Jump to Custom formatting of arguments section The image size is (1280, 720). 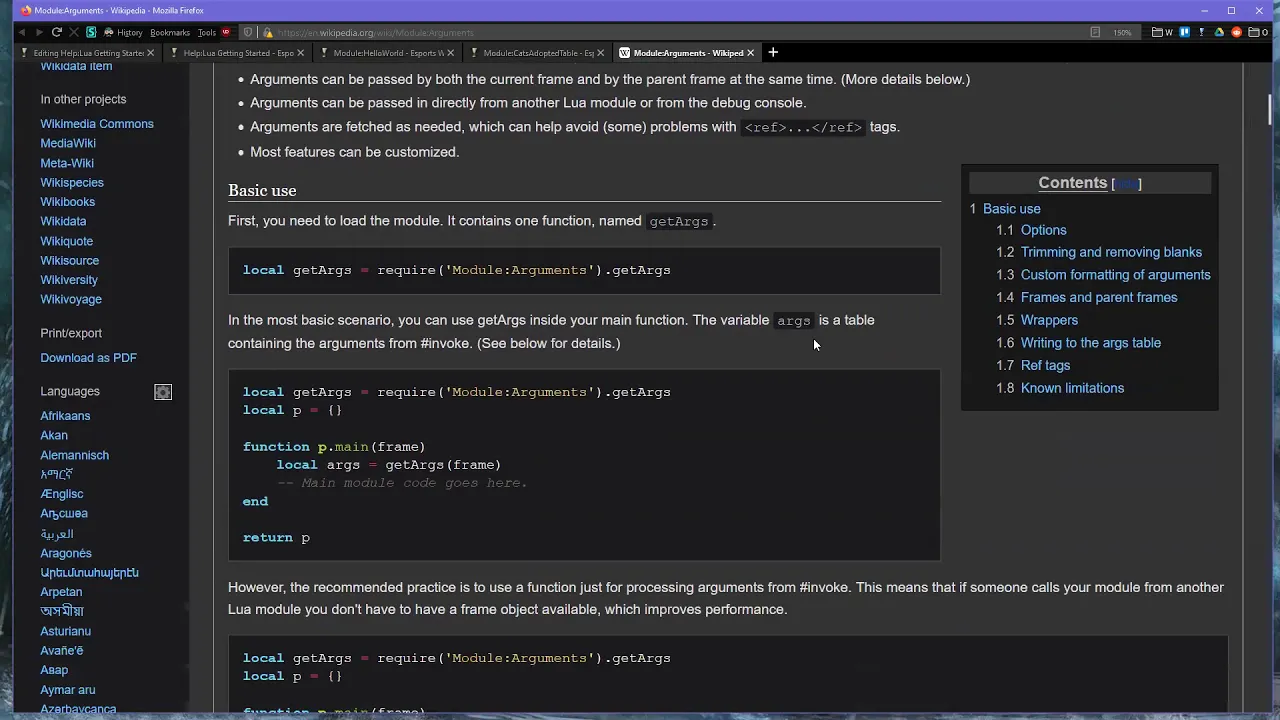coord(1115,275)
